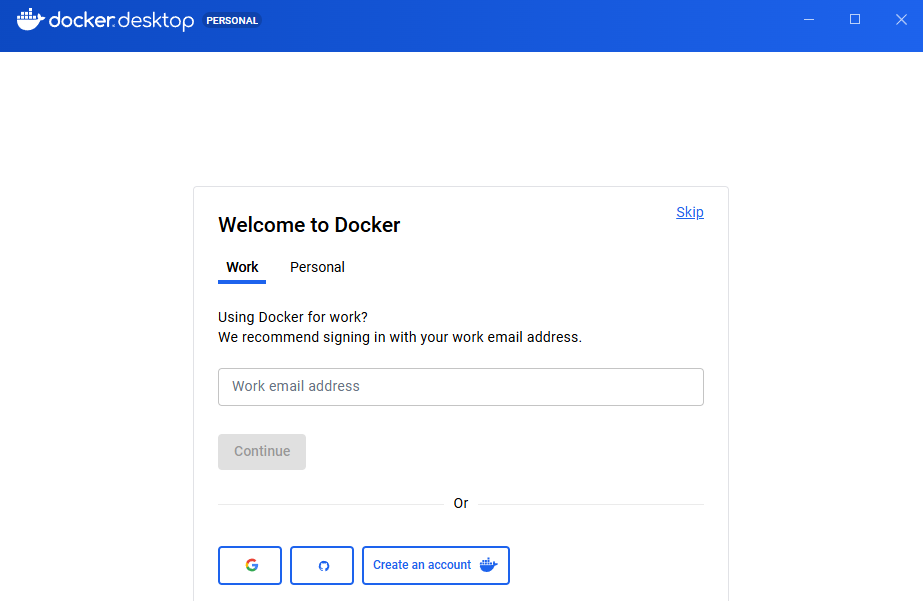
Task: Sign in with the GitHub icon button
Action: tap(322, 565)
